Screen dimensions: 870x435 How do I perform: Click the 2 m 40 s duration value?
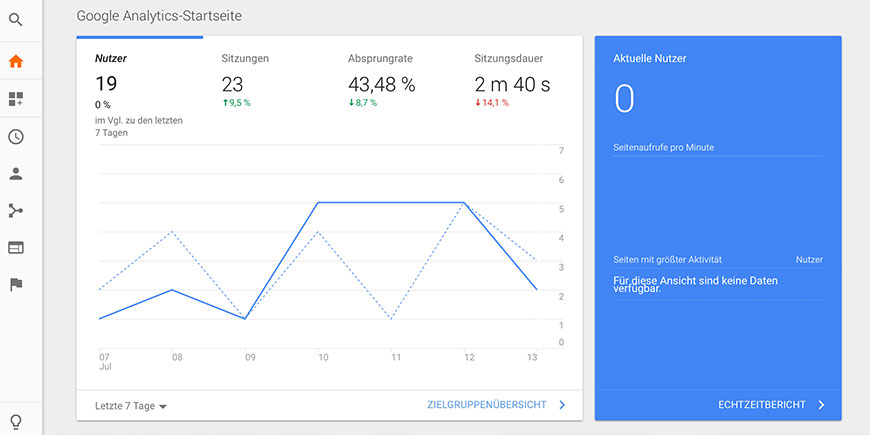click(x=513, y=84)
